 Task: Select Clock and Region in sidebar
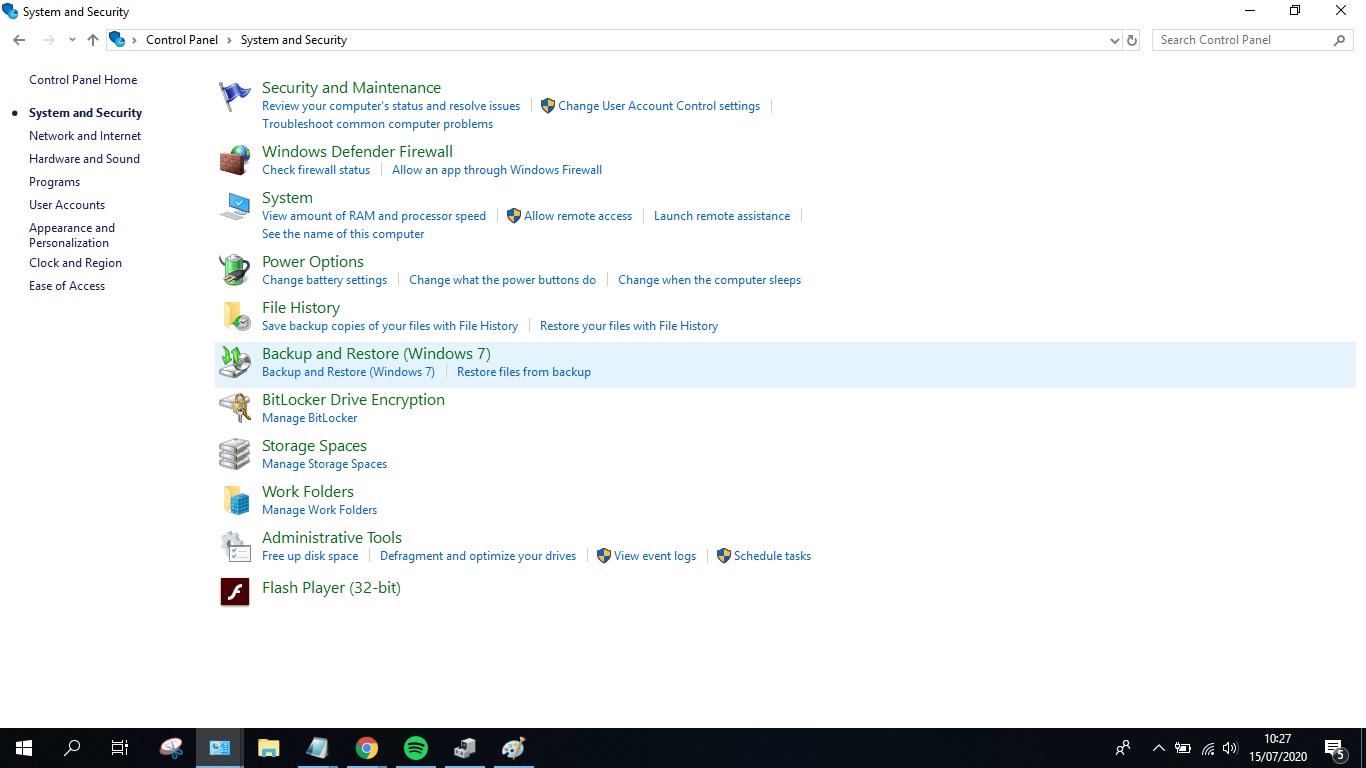point(75,263)
